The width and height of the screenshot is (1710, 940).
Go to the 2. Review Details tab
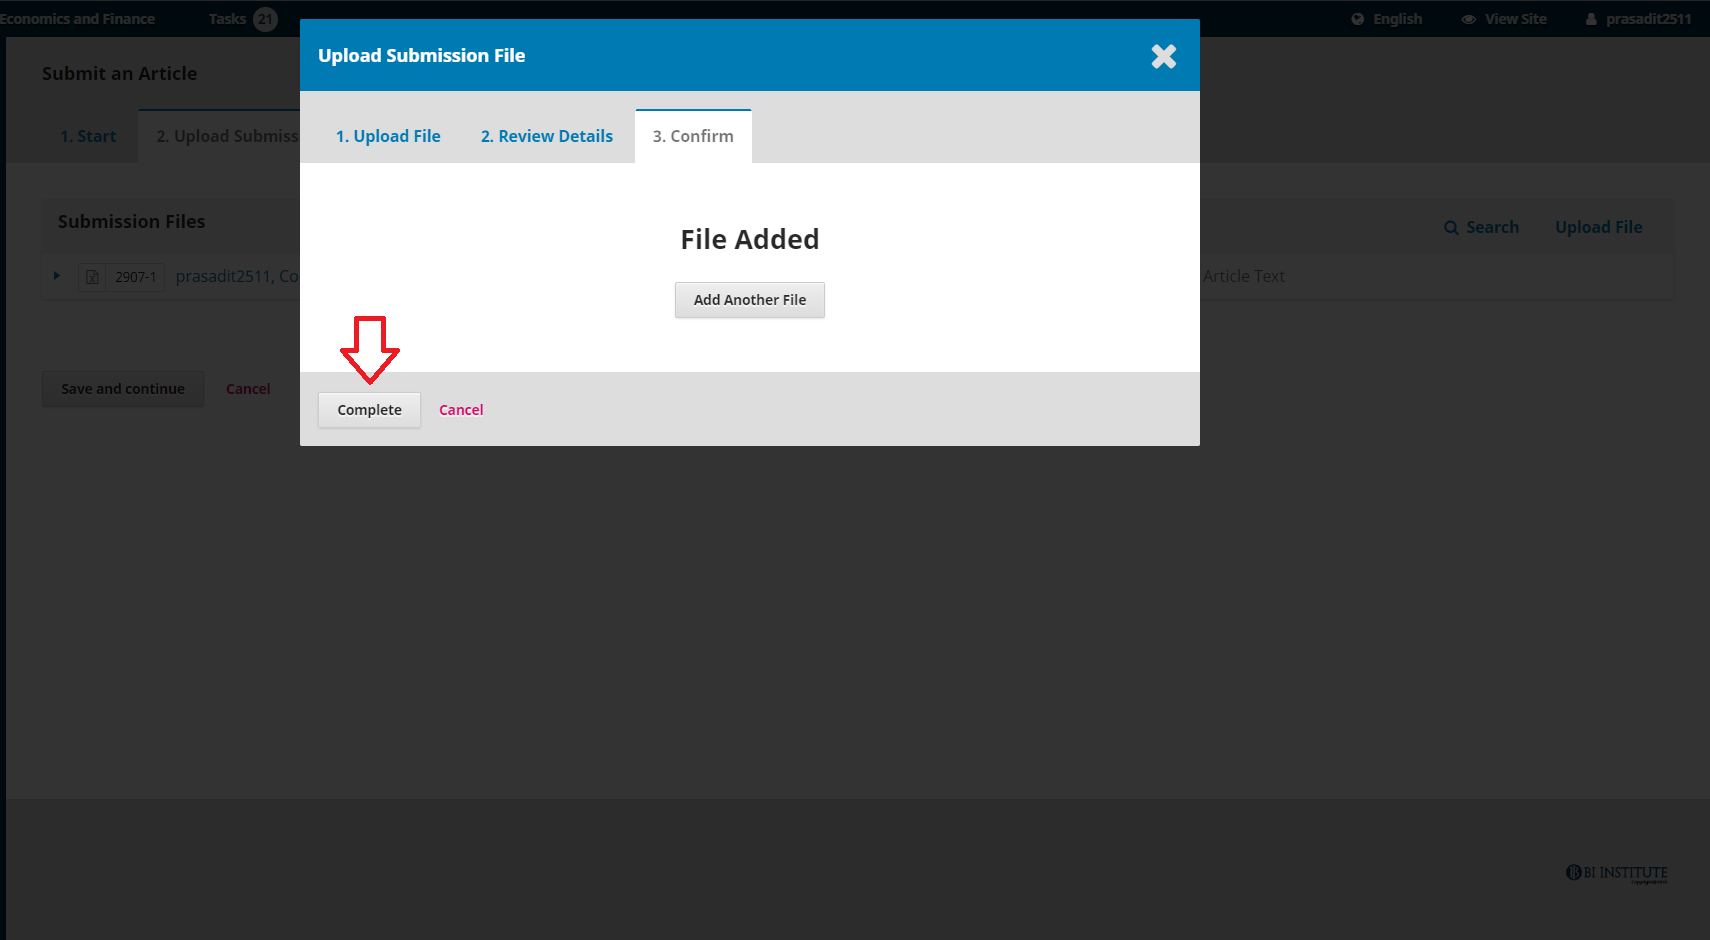[x=547, y=136]
